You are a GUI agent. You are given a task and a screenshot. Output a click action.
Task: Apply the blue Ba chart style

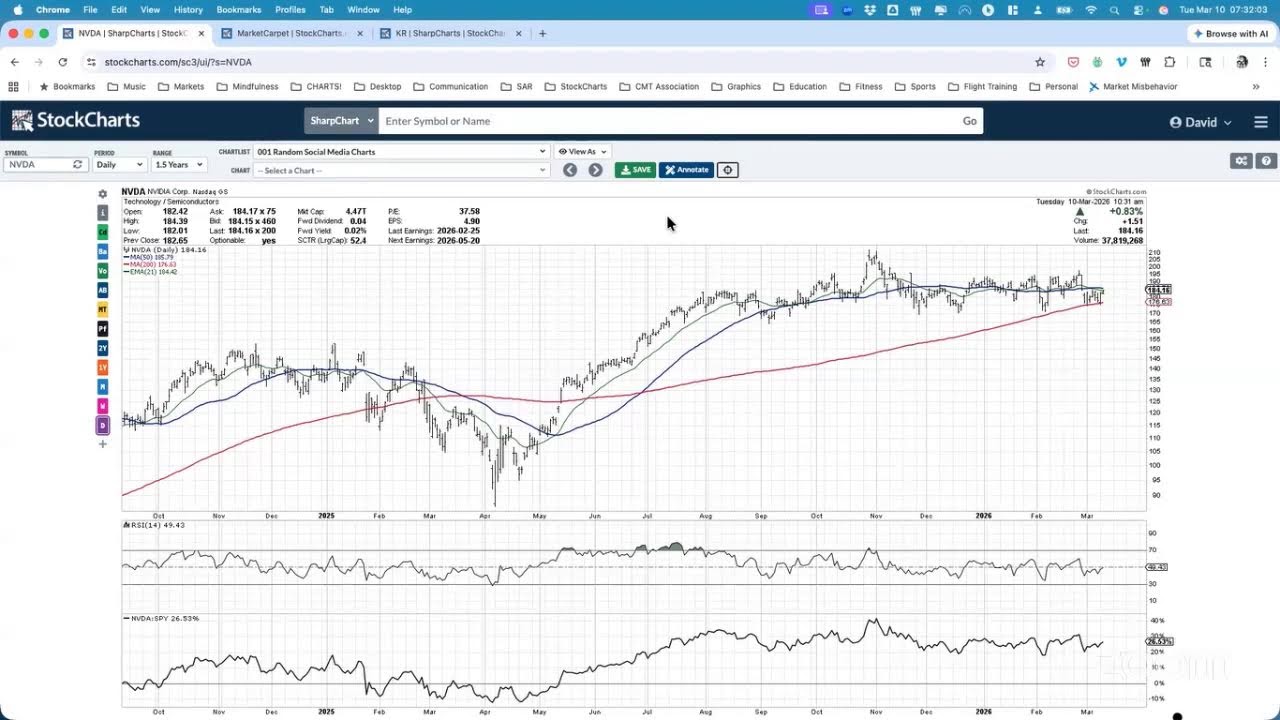tap(102, 251)
